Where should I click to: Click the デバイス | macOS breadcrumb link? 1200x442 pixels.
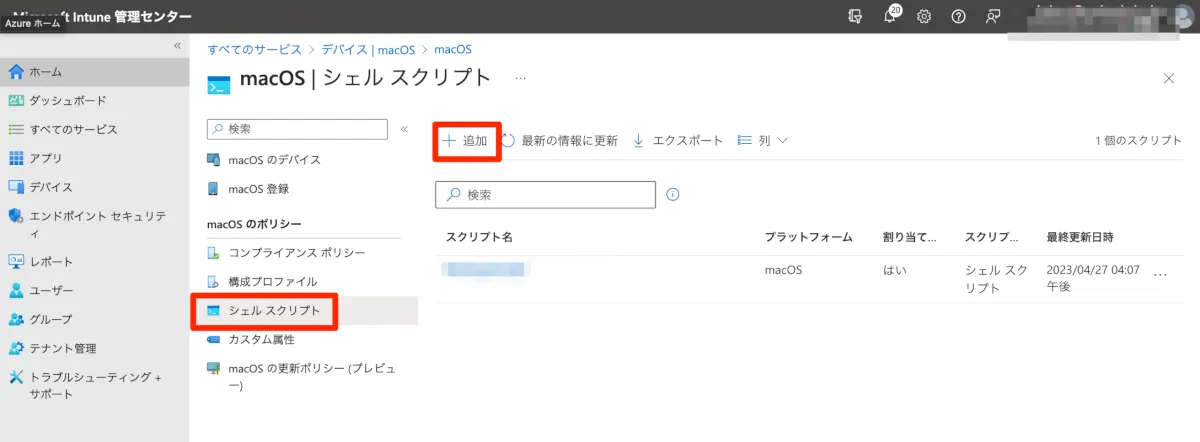[368, 49]
